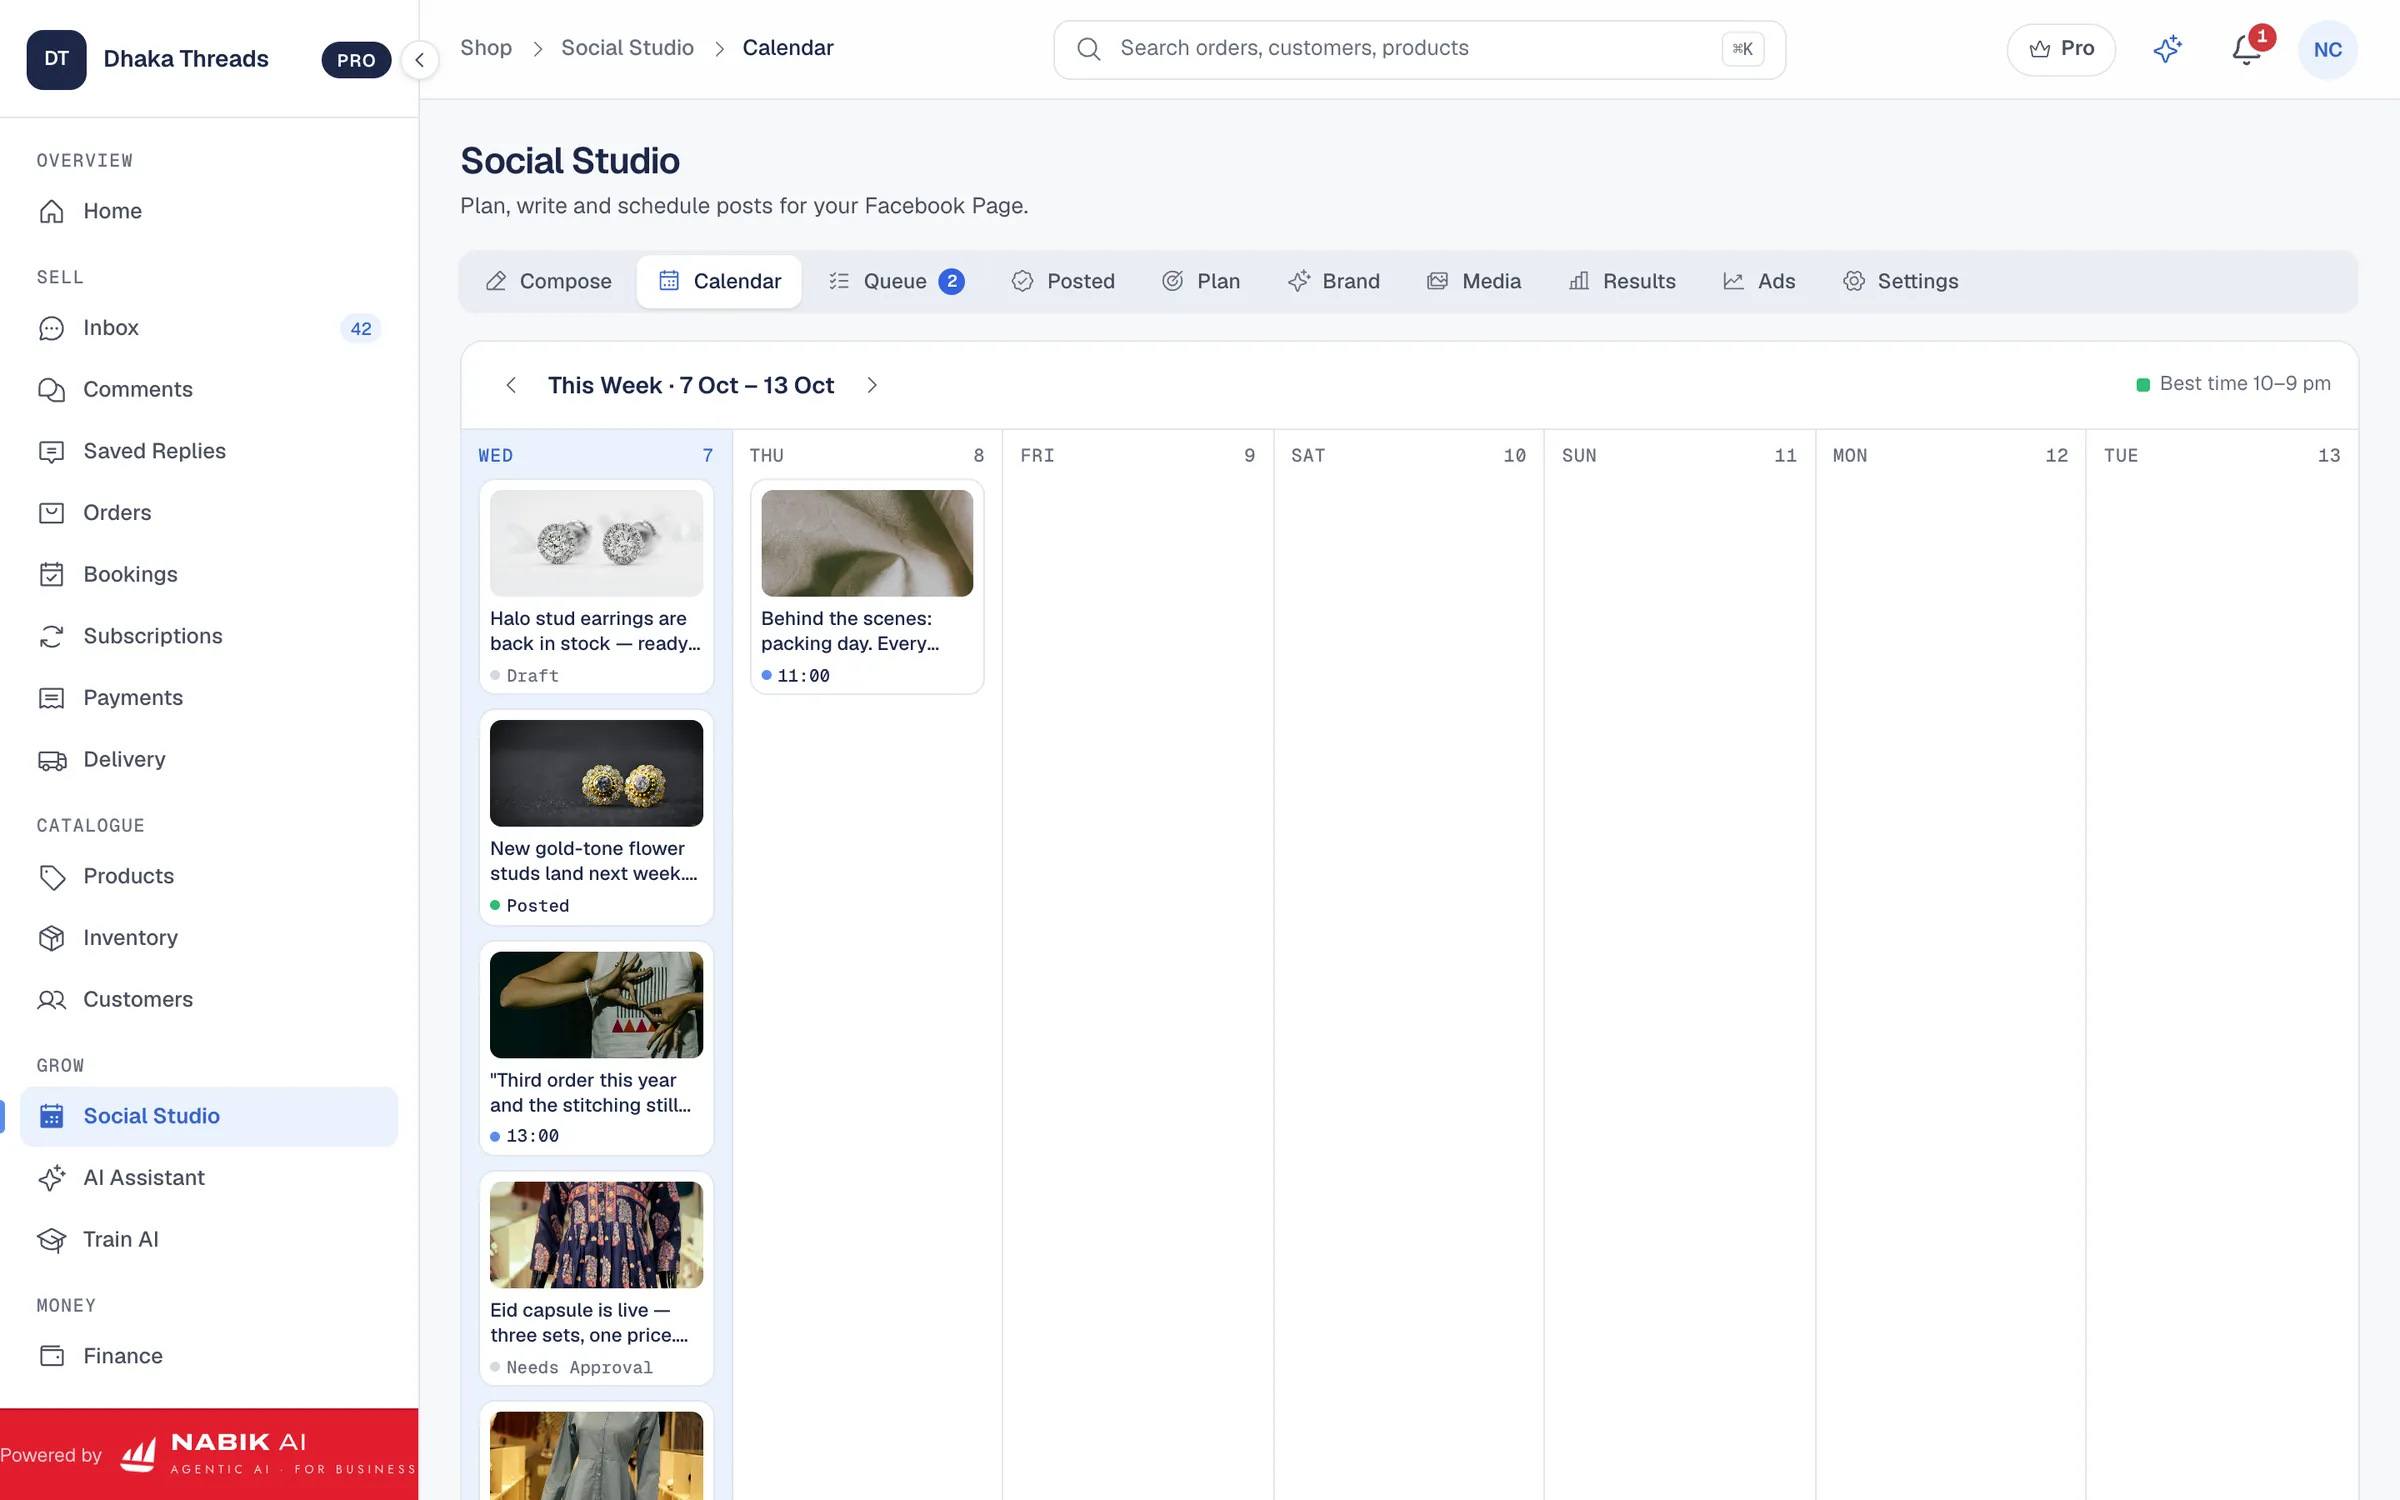Screen dimensions: 2400x1500
Task: Open the Brand tab
Action: [1333, 282]
